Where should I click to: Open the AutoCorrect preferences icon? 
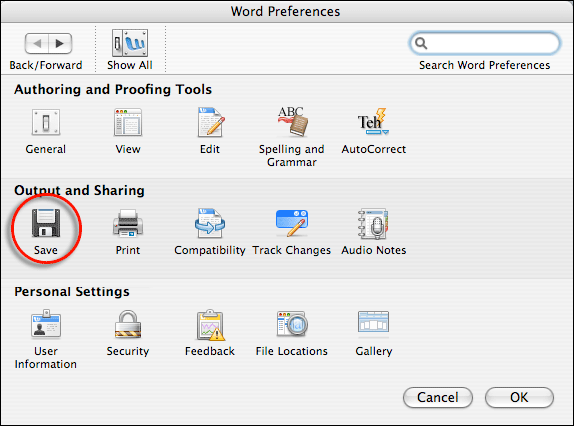pos(373,121)
